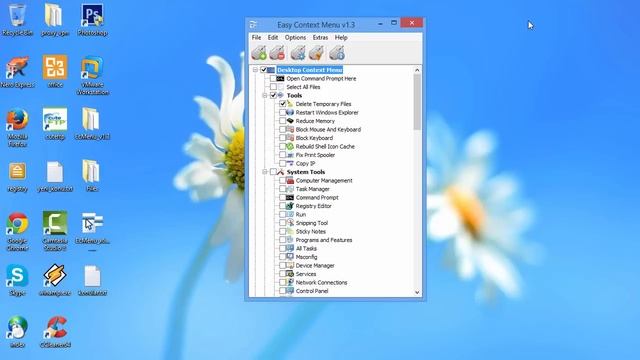Select the VMware Workstation desktop shortcut

pos(92,76)
